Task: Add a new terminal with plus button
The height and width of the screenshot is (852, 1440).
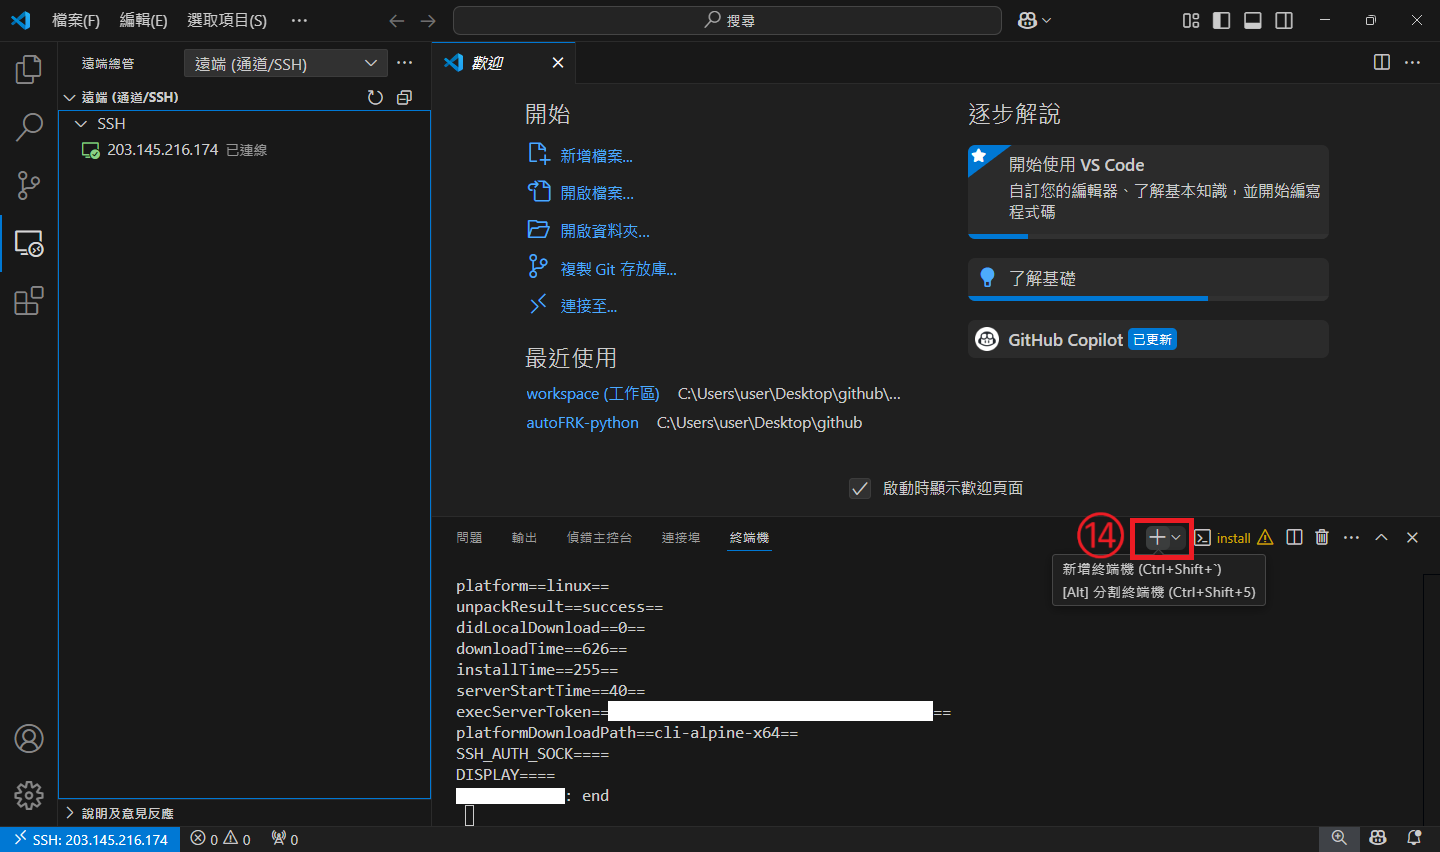Action: [x=1156, y=537]
